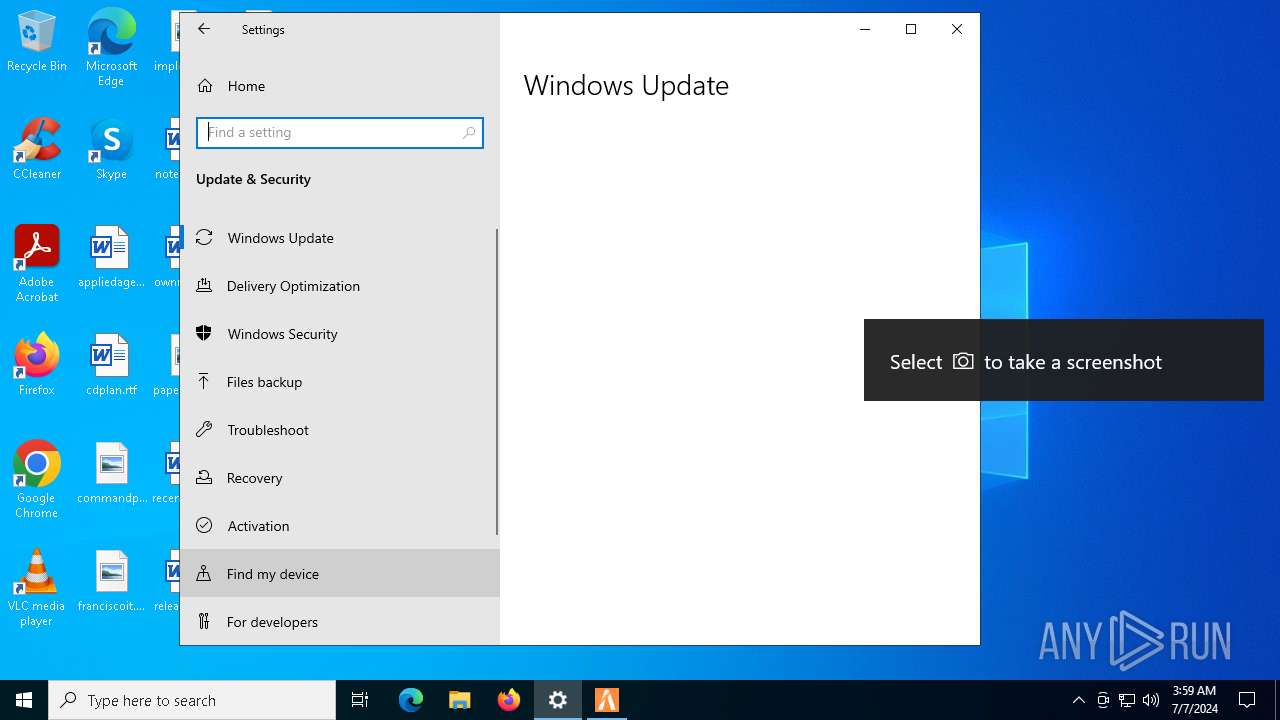
Task: Launch CCleaner from desktop
Action: tap(37, 150)
